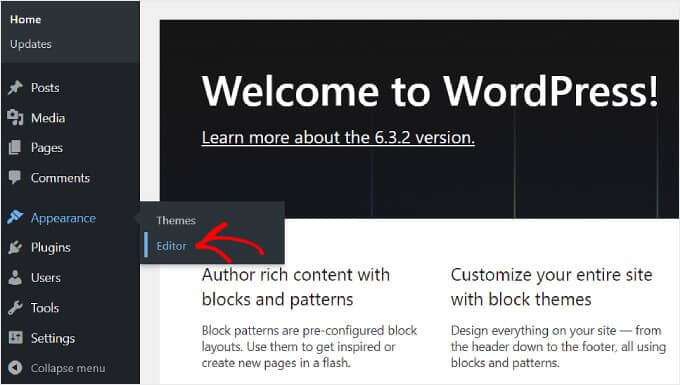Click 'Author rich content with blocks and patterns' heading
Image resolution: width=680 pixels, height=385 pixels.
point(296,287)
